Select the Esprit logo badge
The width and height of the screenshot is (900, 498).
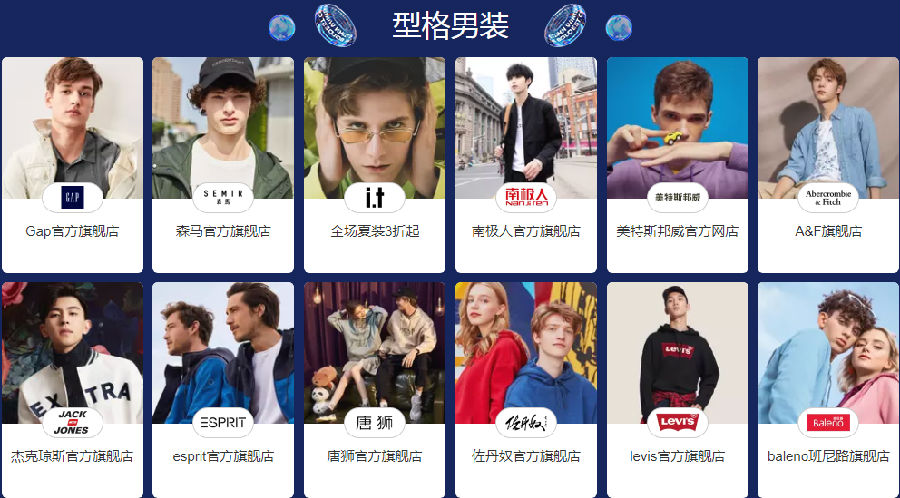tap(223, 422)
